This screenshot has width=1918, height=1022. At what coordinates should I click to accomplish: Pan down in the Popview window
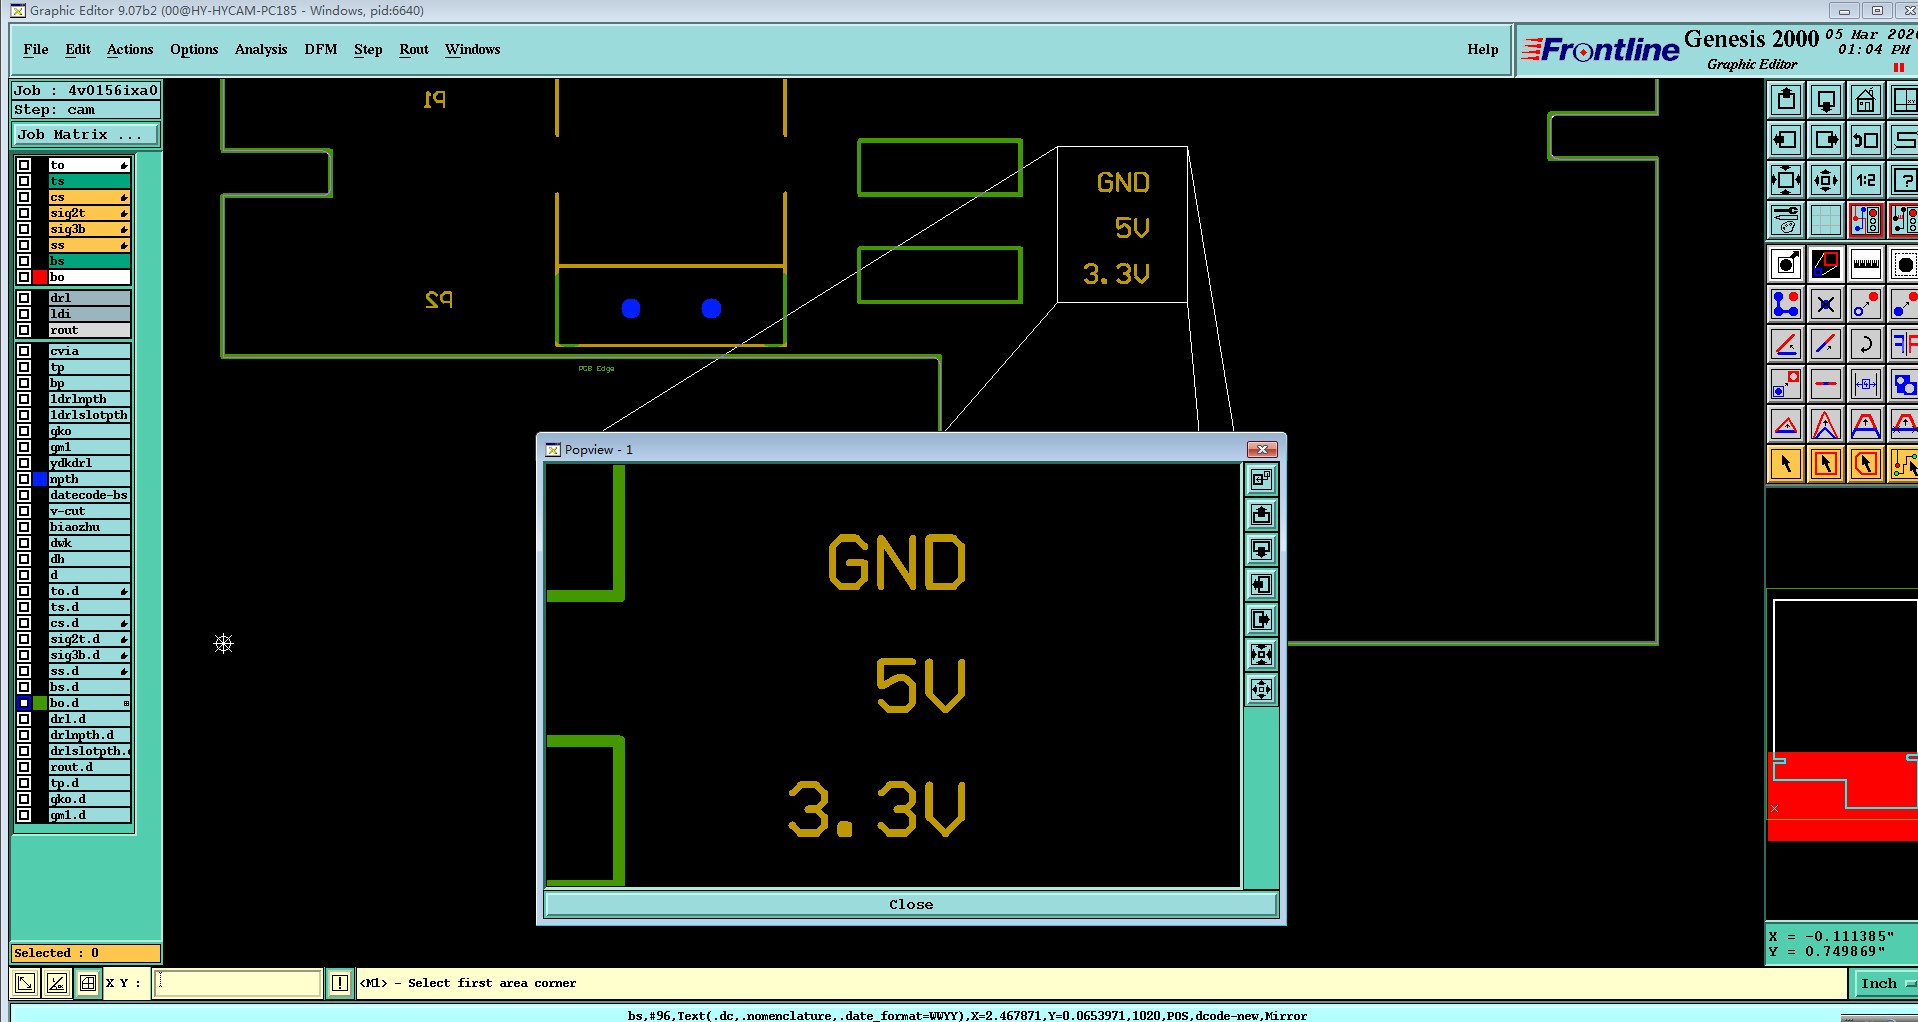coord(1262,550)
